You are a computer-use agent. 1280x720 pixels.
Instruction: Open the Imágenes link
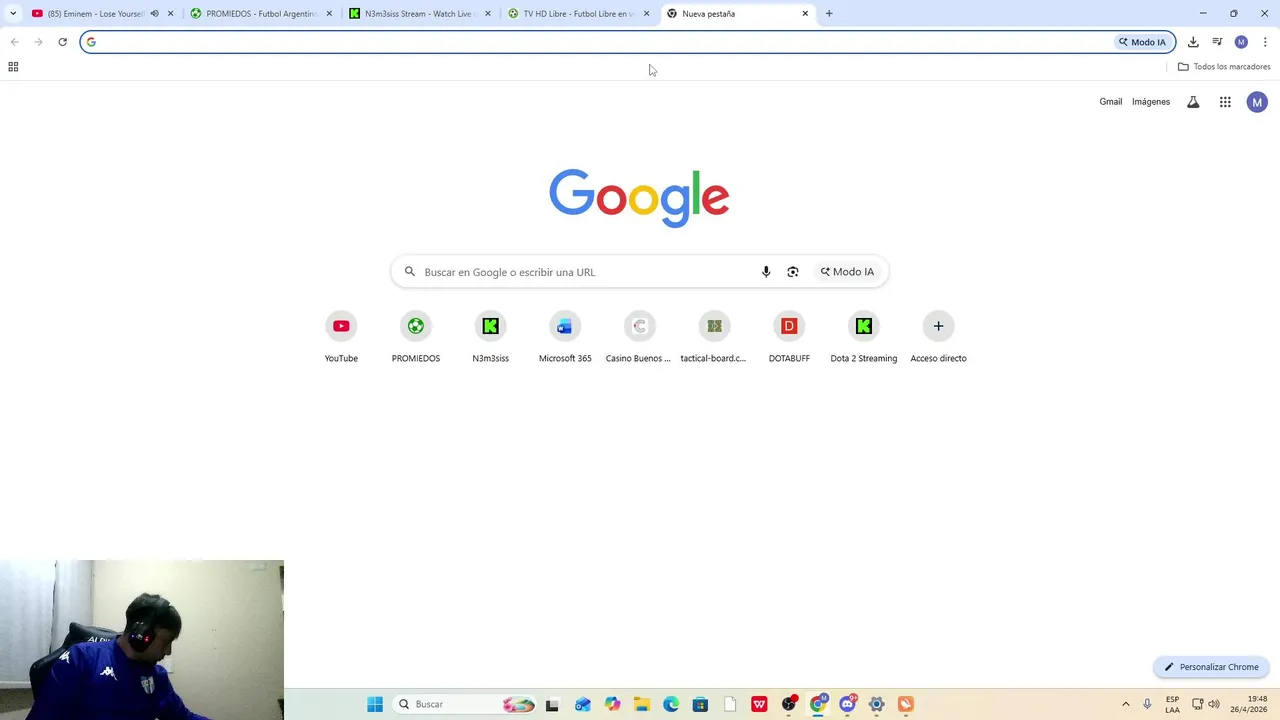(x=1151, y=102)
